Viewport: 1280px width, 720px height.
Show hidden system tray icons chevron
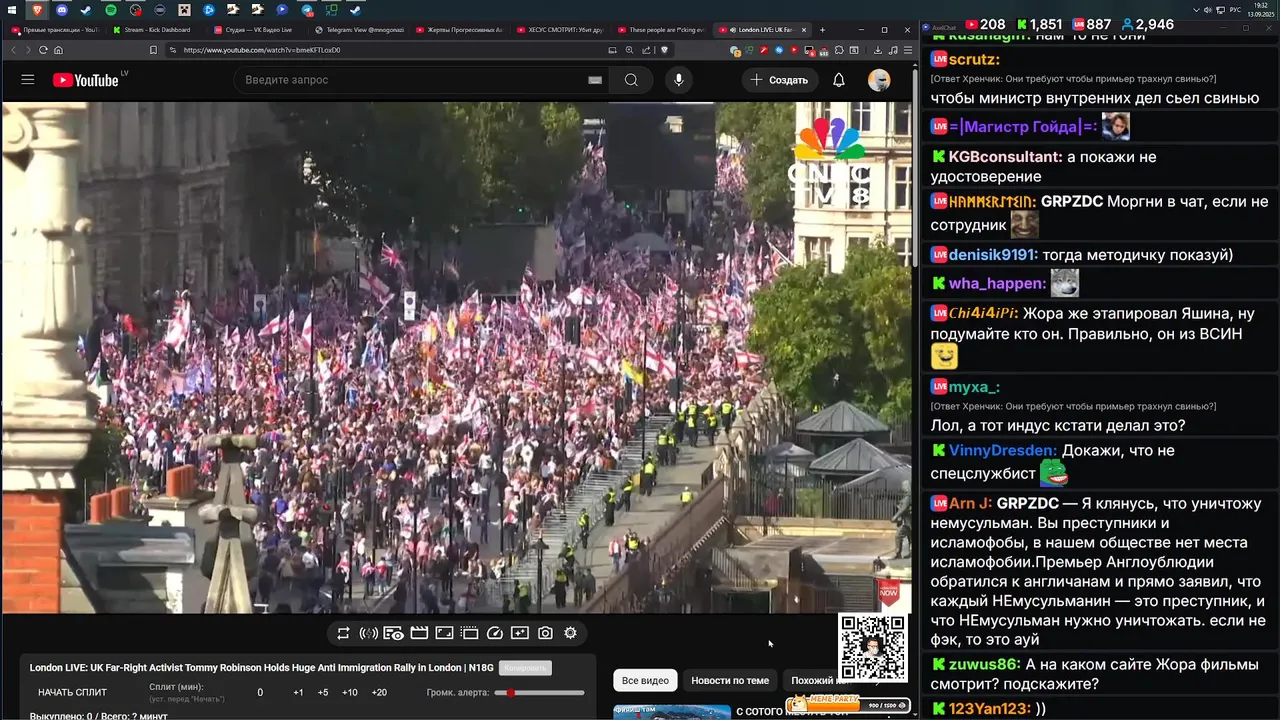[x=1196, y=10]
